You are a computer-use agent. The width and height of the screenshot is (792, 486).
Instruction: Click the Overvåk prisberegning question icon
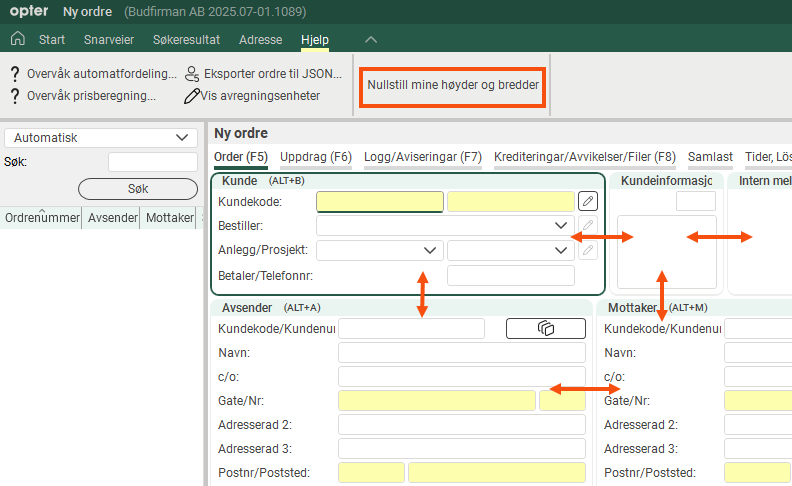tap(15, 96)
